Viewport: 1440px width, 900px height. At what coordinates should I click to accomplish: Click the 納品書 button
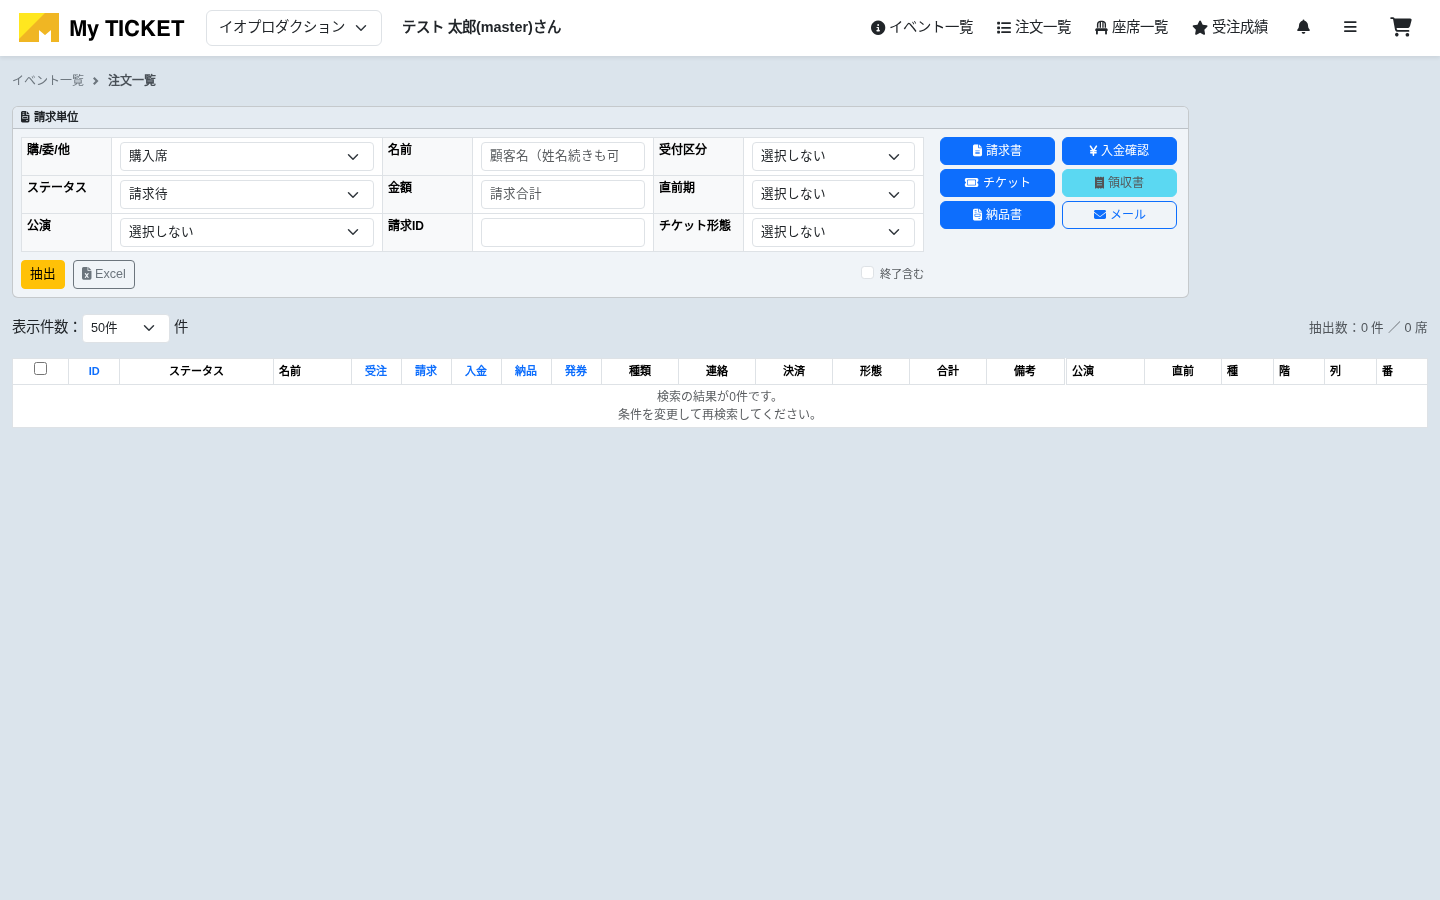[997, 215]
